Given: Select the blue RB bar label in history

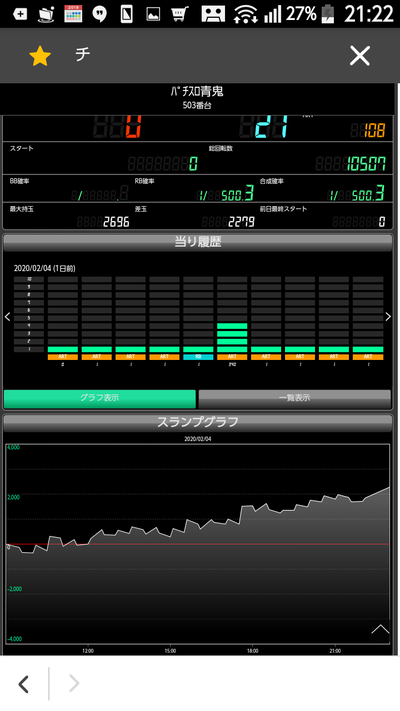Looking at the screenshot, I should pyautogui.click(x=198, y=357).
